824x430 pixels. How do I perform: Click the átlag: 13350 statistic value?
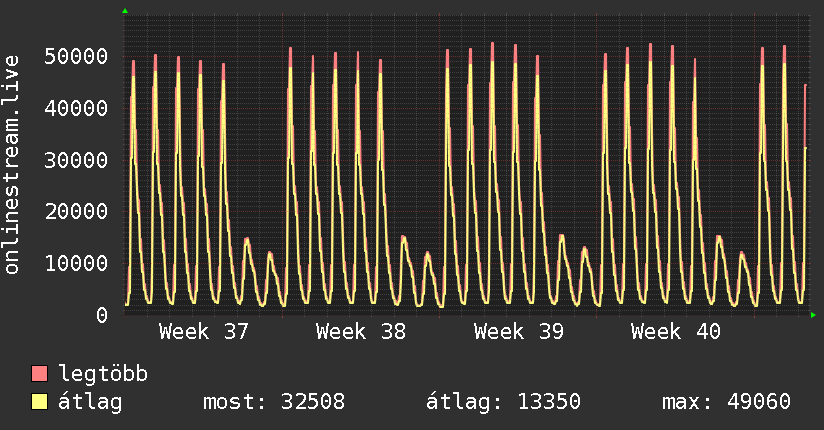[503, 402]
